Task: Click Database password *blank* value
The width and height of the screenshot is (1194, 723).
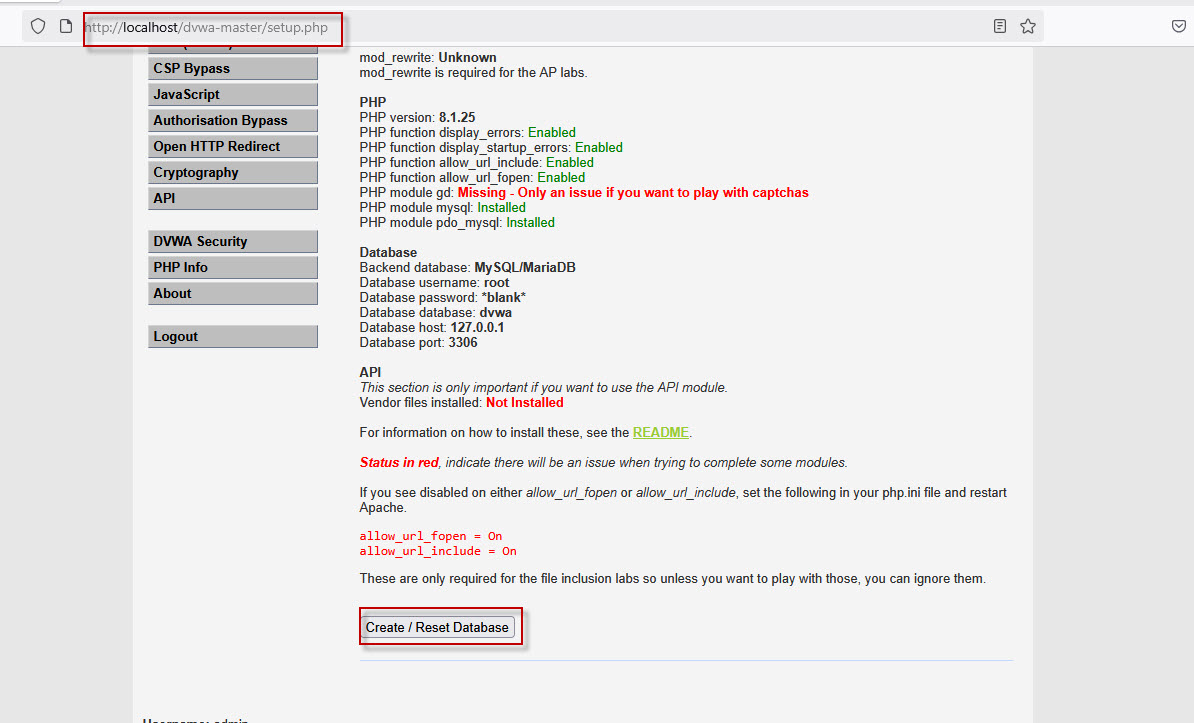Action: (x=503, y=298)
